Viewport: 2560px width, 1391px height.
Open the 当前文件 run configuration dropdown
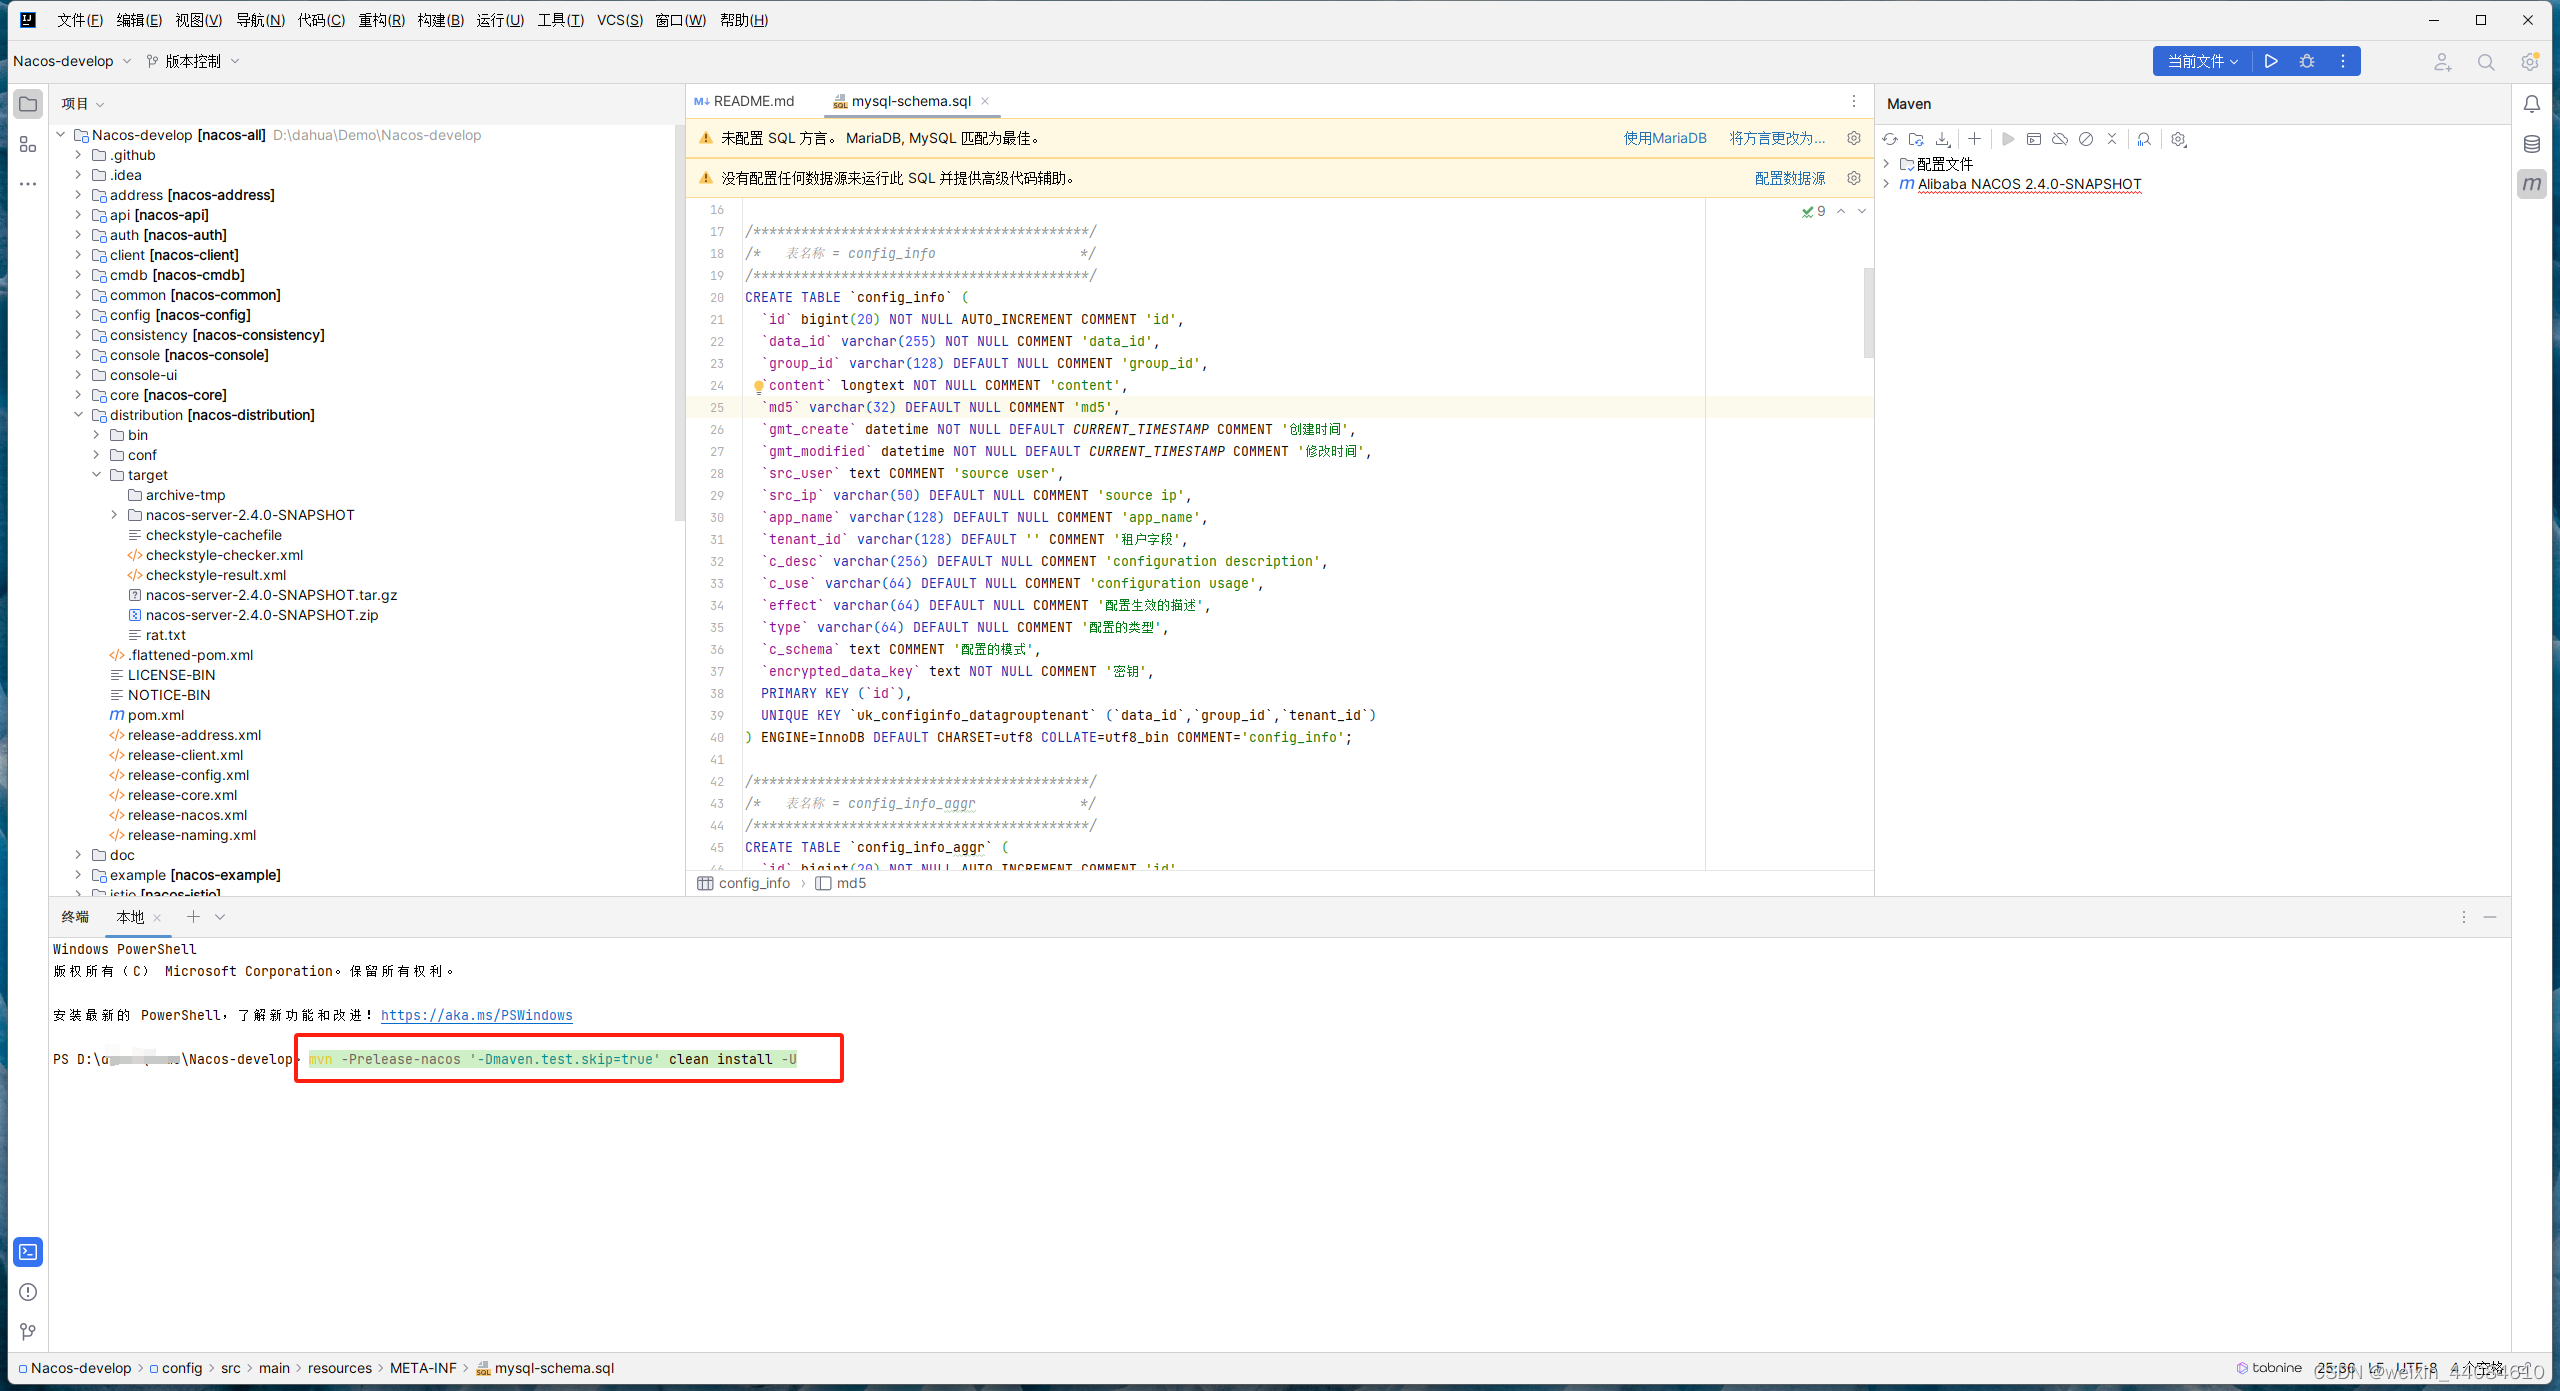2203,61
